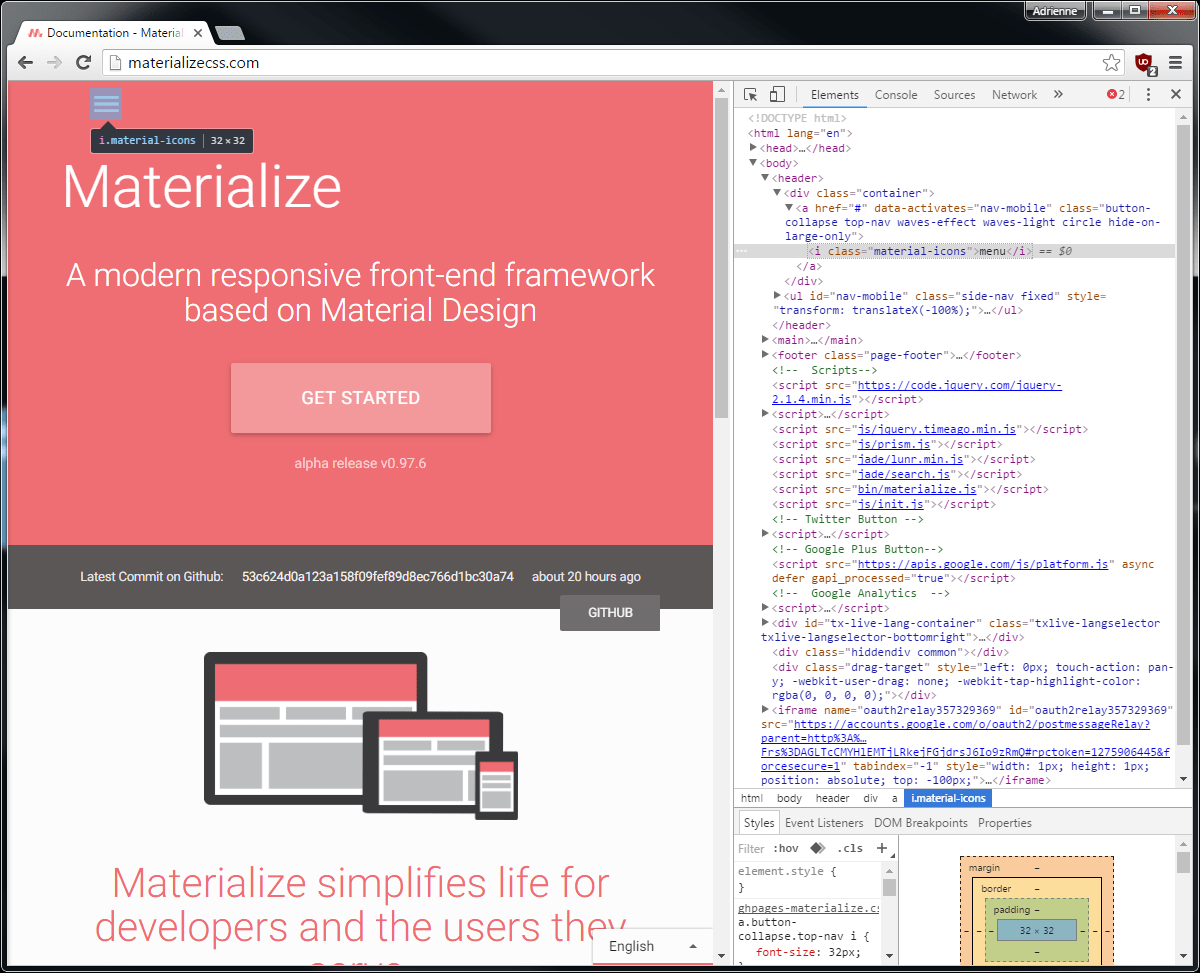Click the GET STARTED button
This screenshot has width=1200, height=973.
[x=360, y=397]
